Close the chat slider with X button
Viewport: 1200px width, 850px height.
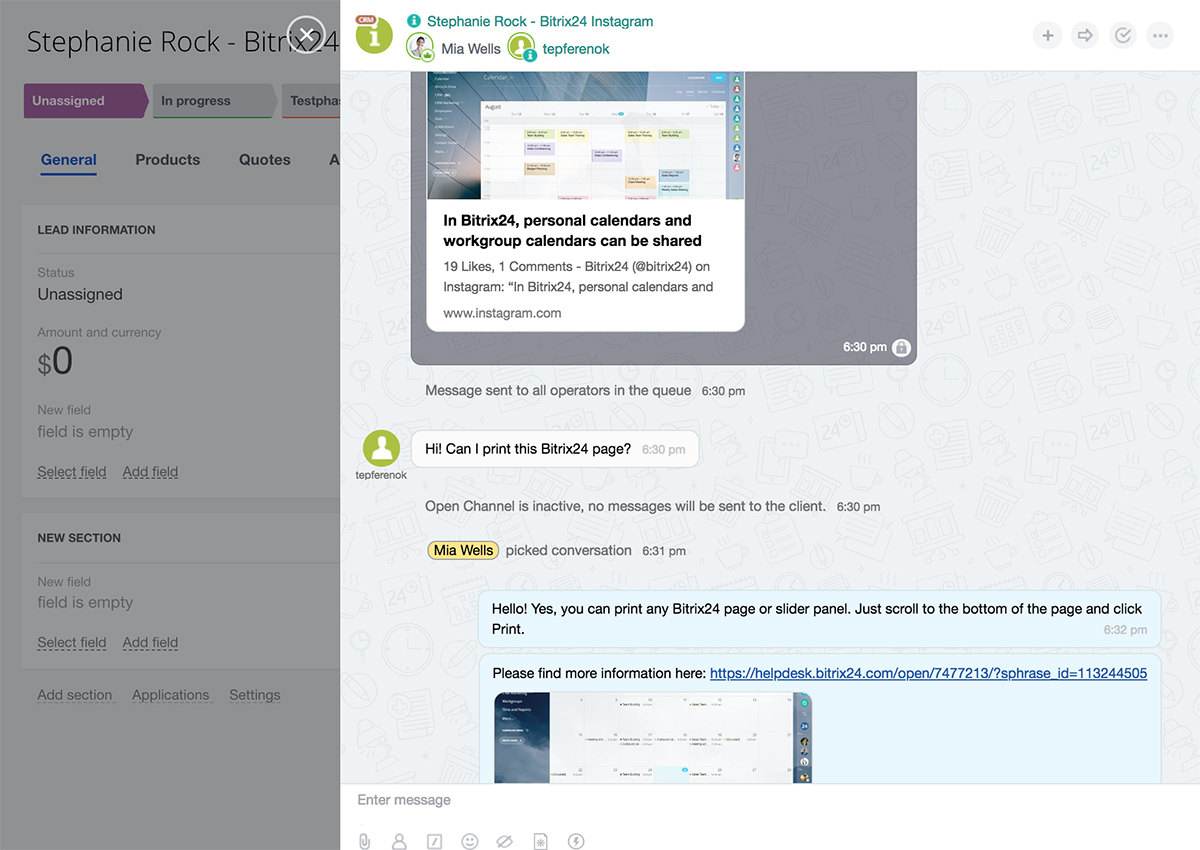[x=306, y=34]
